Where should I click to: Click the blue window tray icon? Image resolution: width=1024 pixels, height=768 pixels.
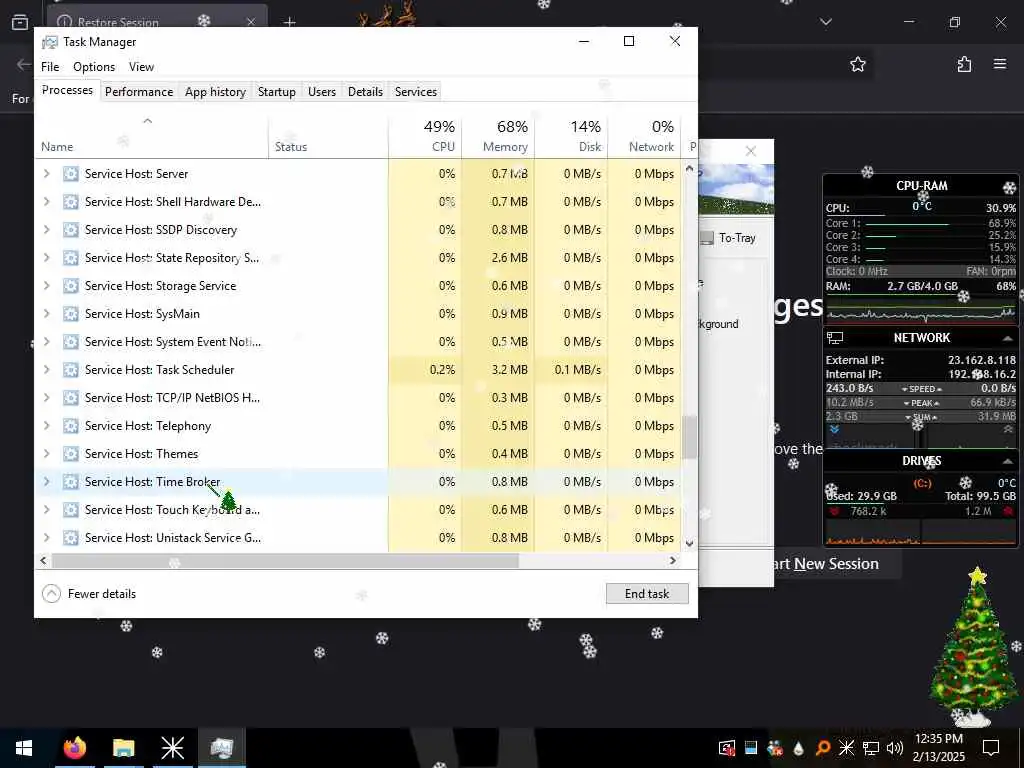click(x=750, y=748)
